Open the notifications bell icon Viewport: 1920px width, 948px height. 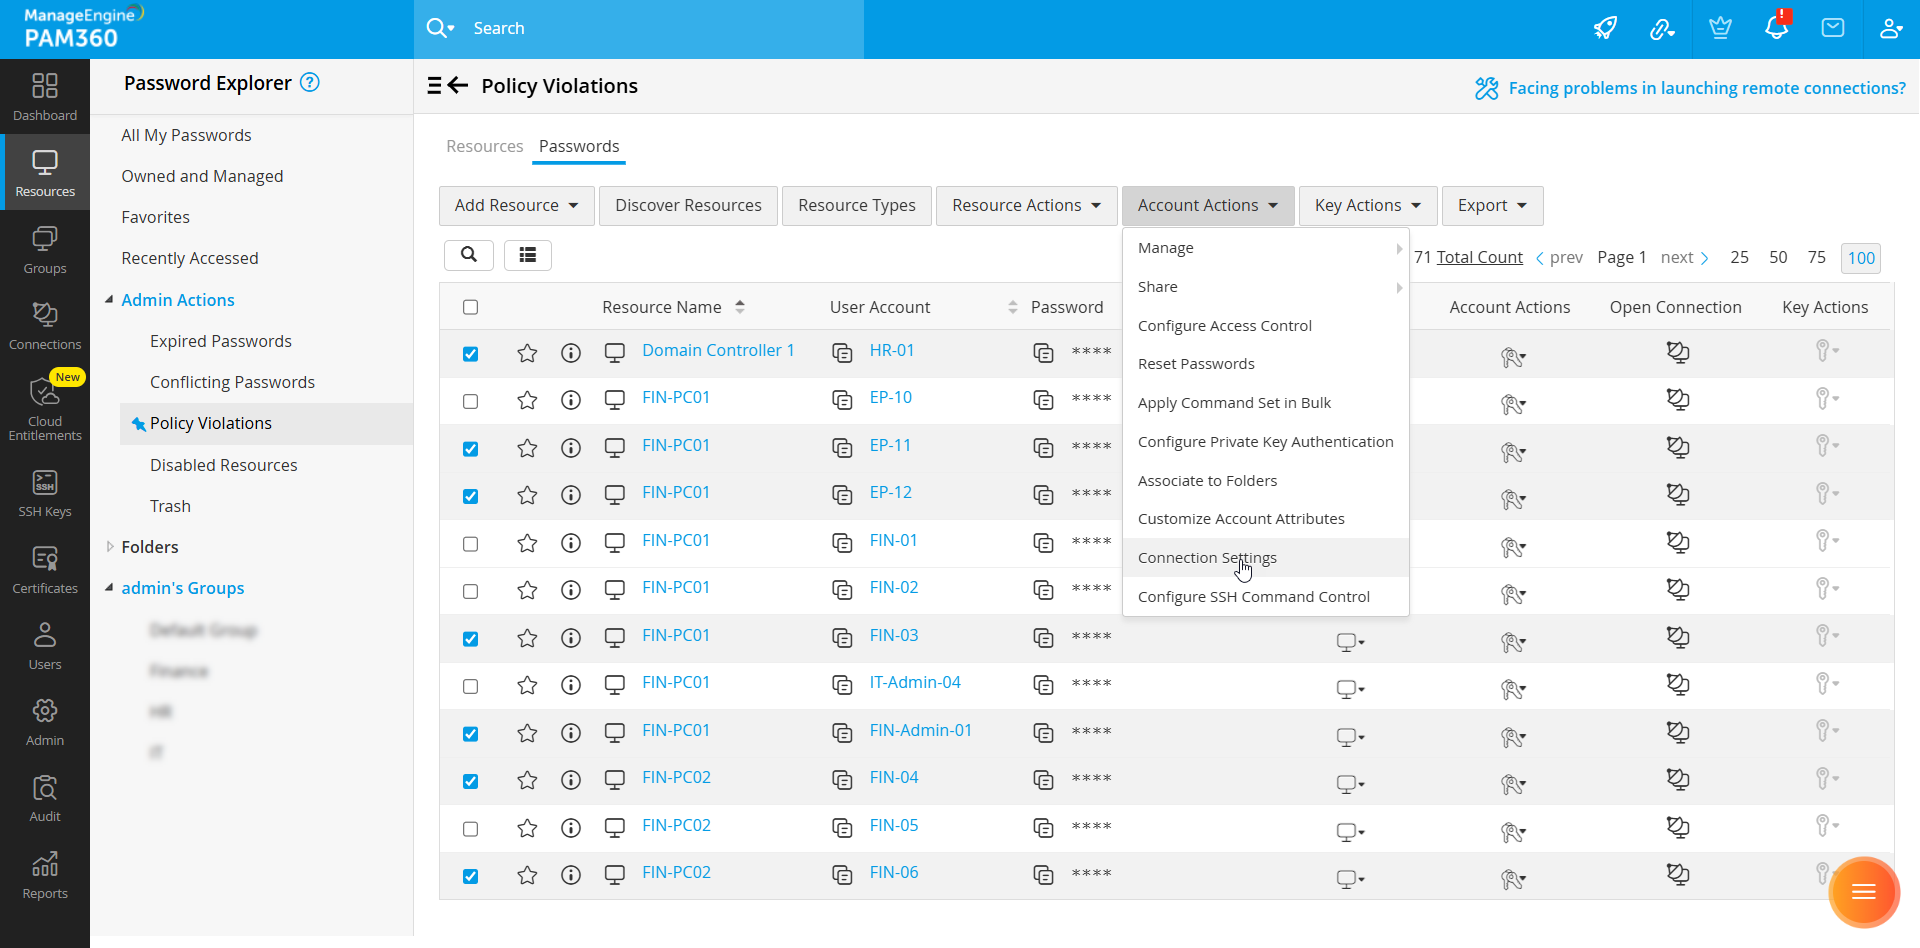[1776, 28]
